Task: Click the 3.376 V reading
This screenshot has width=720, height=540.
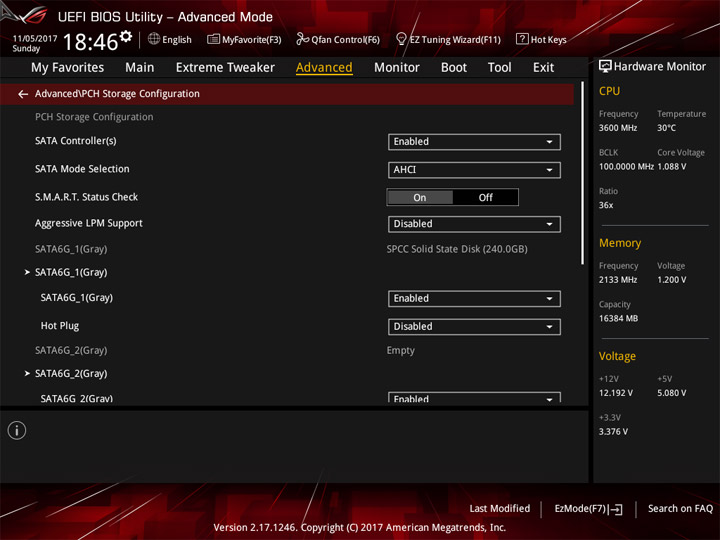Action: click(613, 432)
